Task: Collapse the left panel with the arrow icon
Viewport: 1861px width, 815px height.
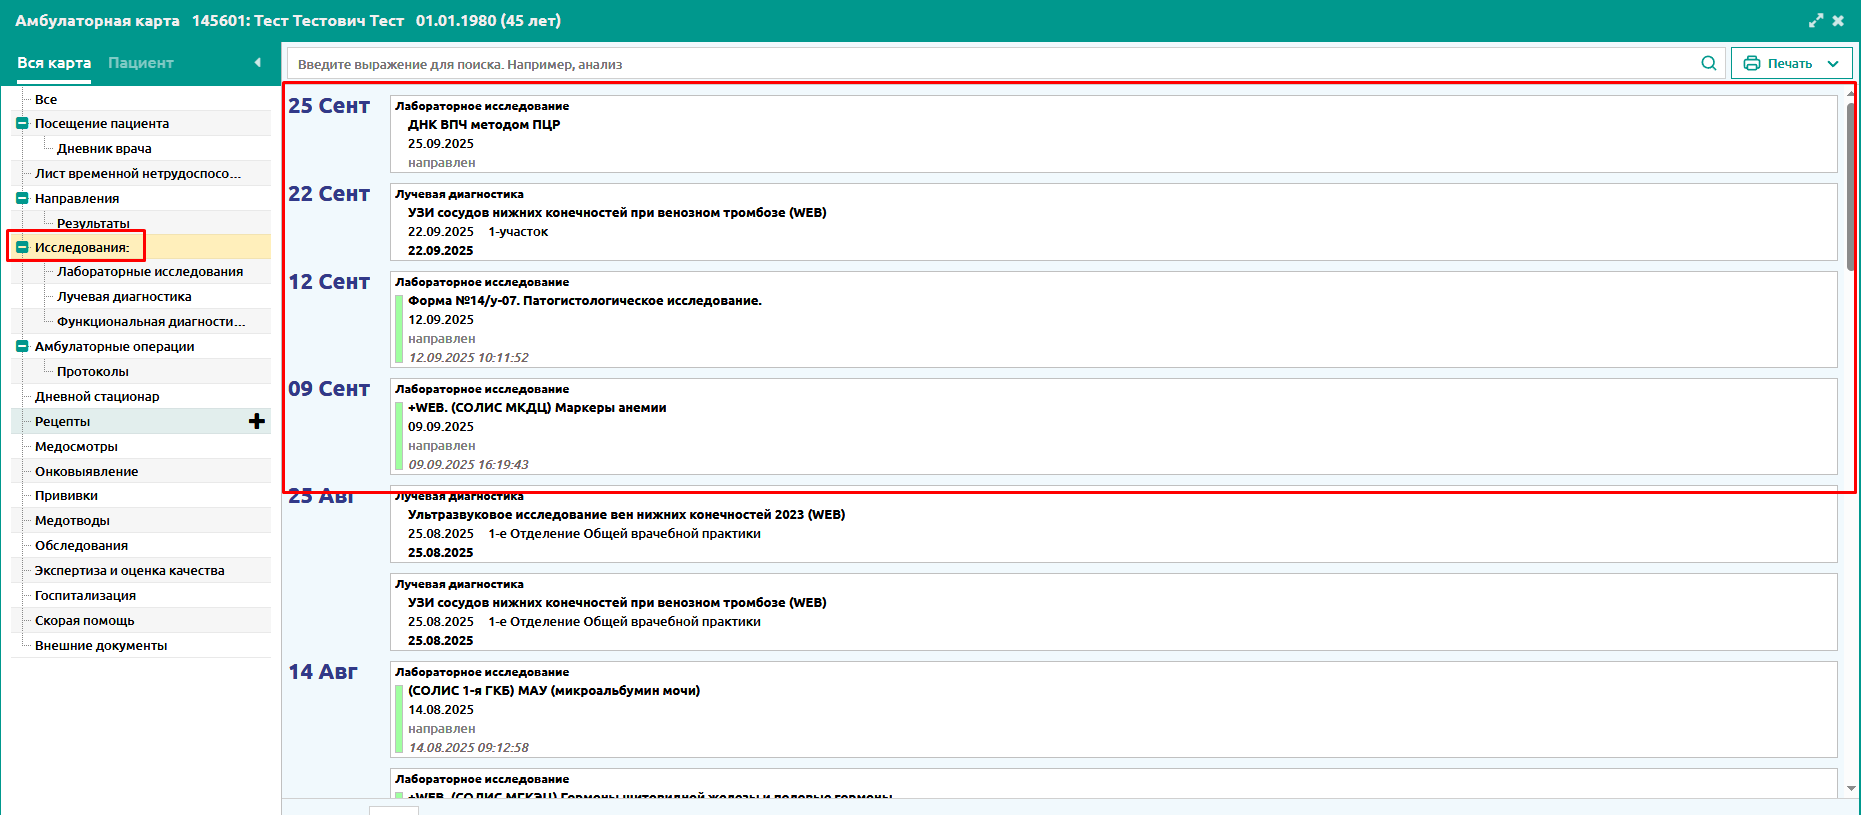Action: 257,62
